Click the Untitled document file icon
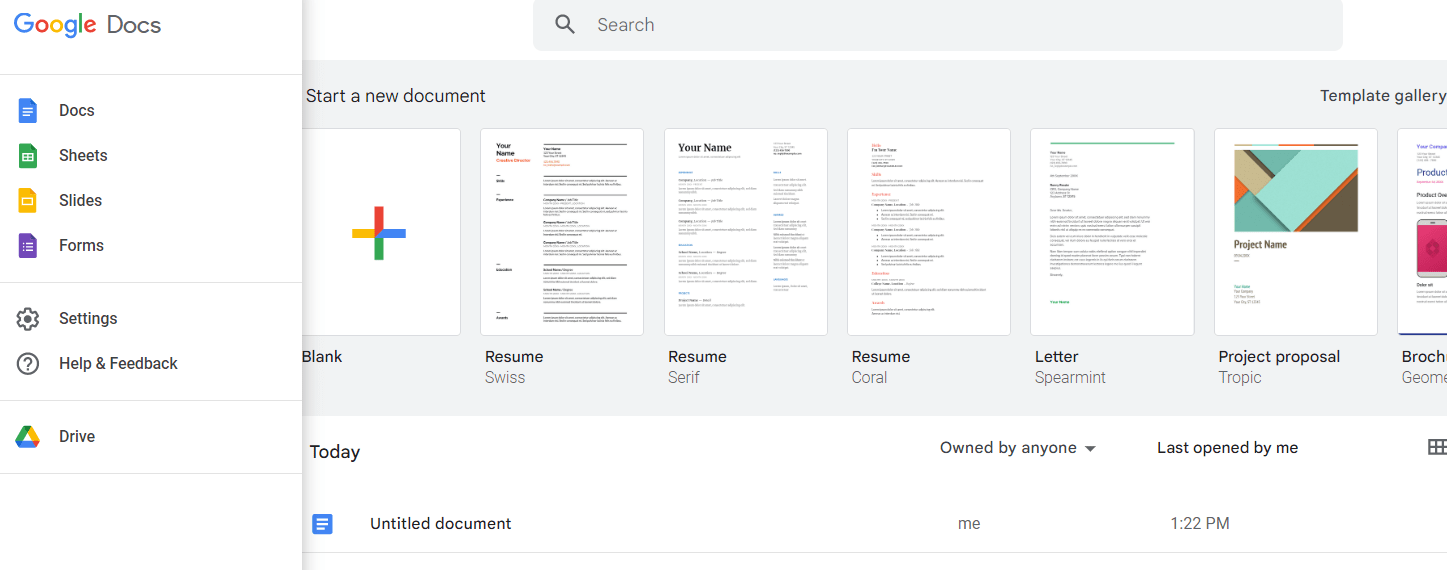Image resolution: width=1447 pixels, height=570 pixels. 322,523
